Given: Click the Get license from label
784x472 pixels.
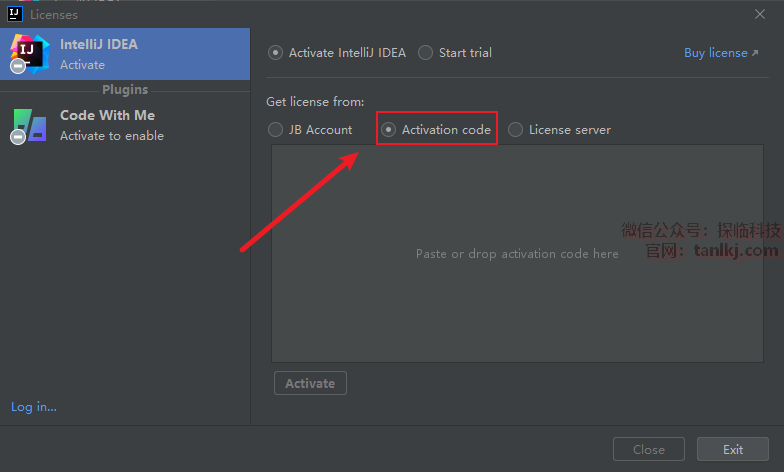Looking at the screenshot, I should [x=315, y=102].
